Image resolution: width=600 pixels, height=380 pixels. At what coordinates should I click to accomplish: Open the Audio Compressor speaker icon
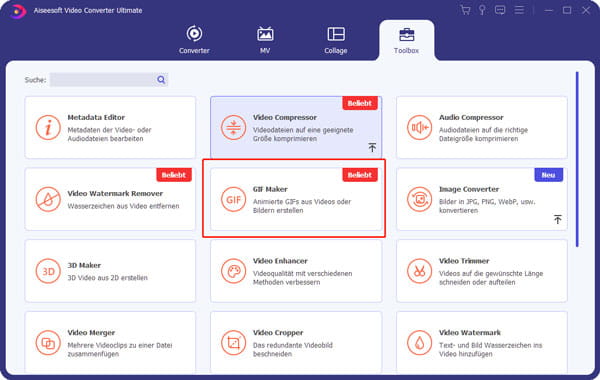click(x=419, y=127)
